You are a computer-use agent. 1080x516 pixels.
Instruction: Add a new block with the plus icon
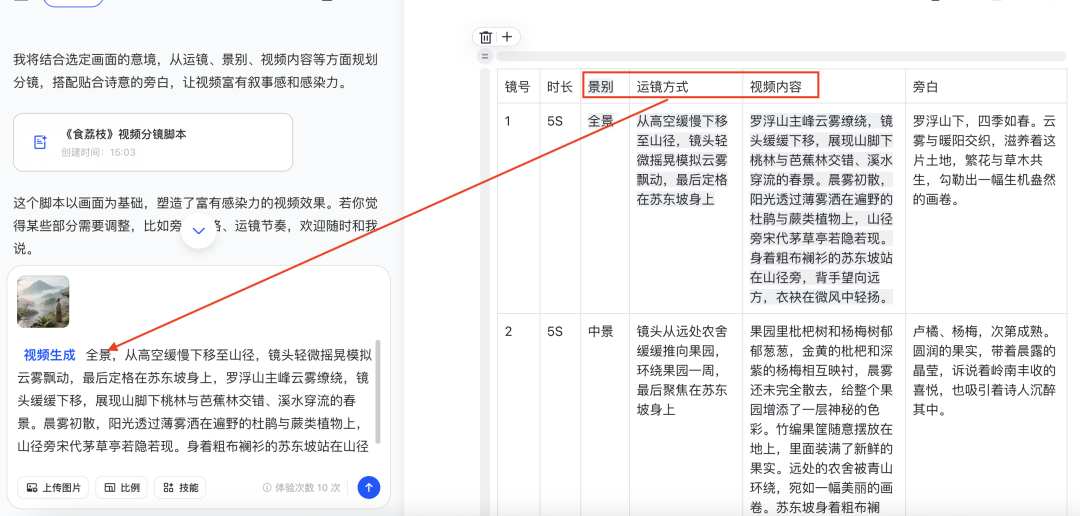(508, 37)
